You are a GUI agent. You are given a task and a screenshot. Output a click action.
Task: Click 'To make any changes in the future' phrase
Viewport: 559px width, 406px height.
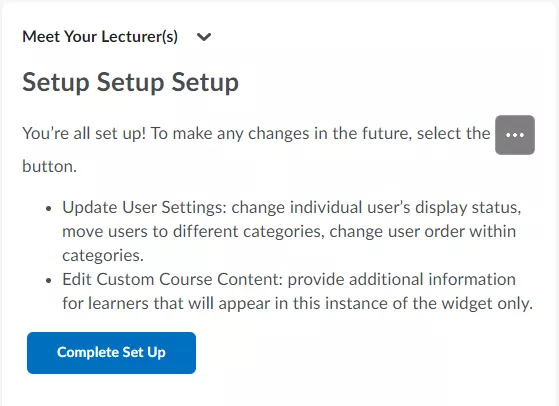[281, 134]
